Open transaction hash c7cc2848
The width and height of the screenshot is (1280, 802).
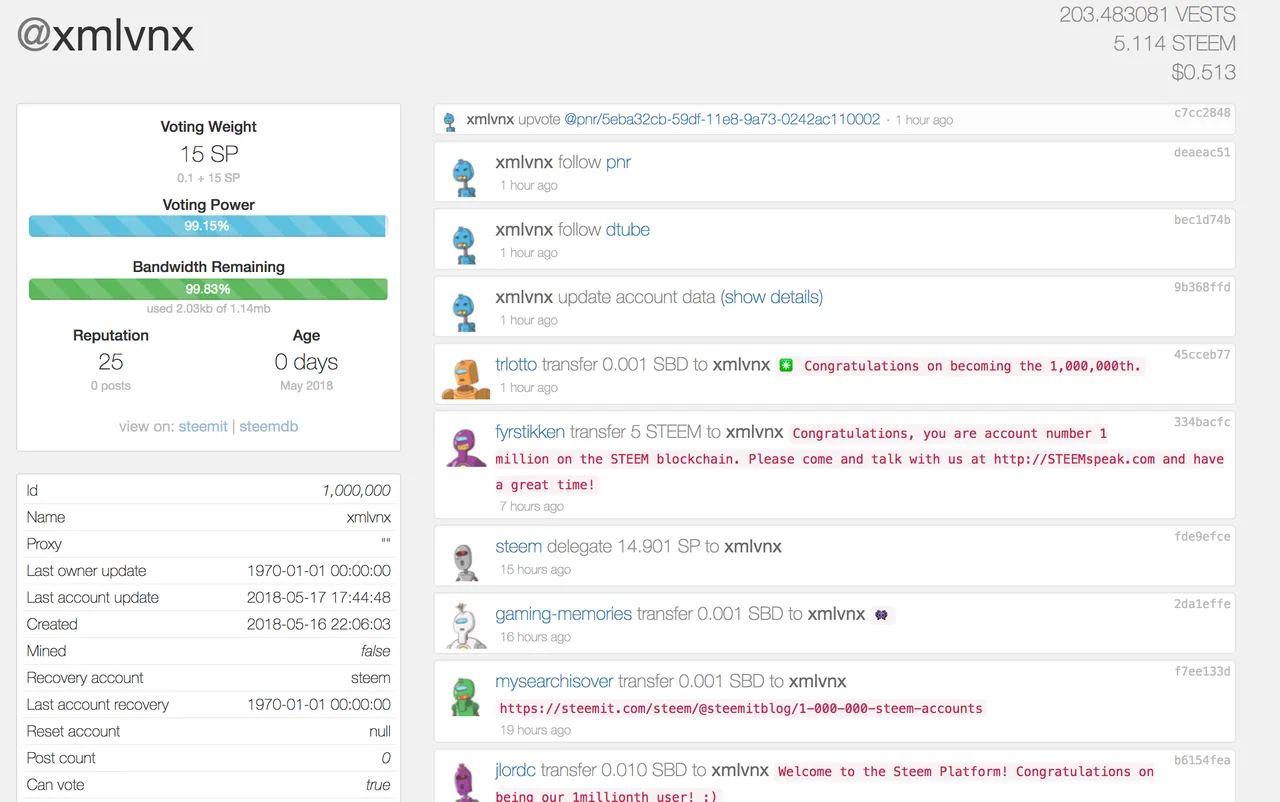tap(1202, 113)
